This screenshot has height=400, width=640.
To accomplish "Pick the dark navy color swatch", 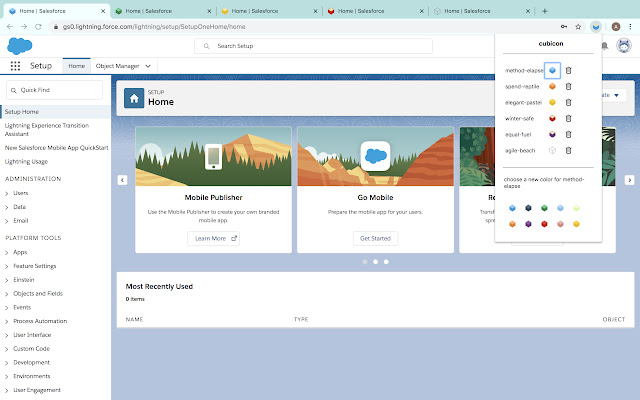I will tap(528, 208).
